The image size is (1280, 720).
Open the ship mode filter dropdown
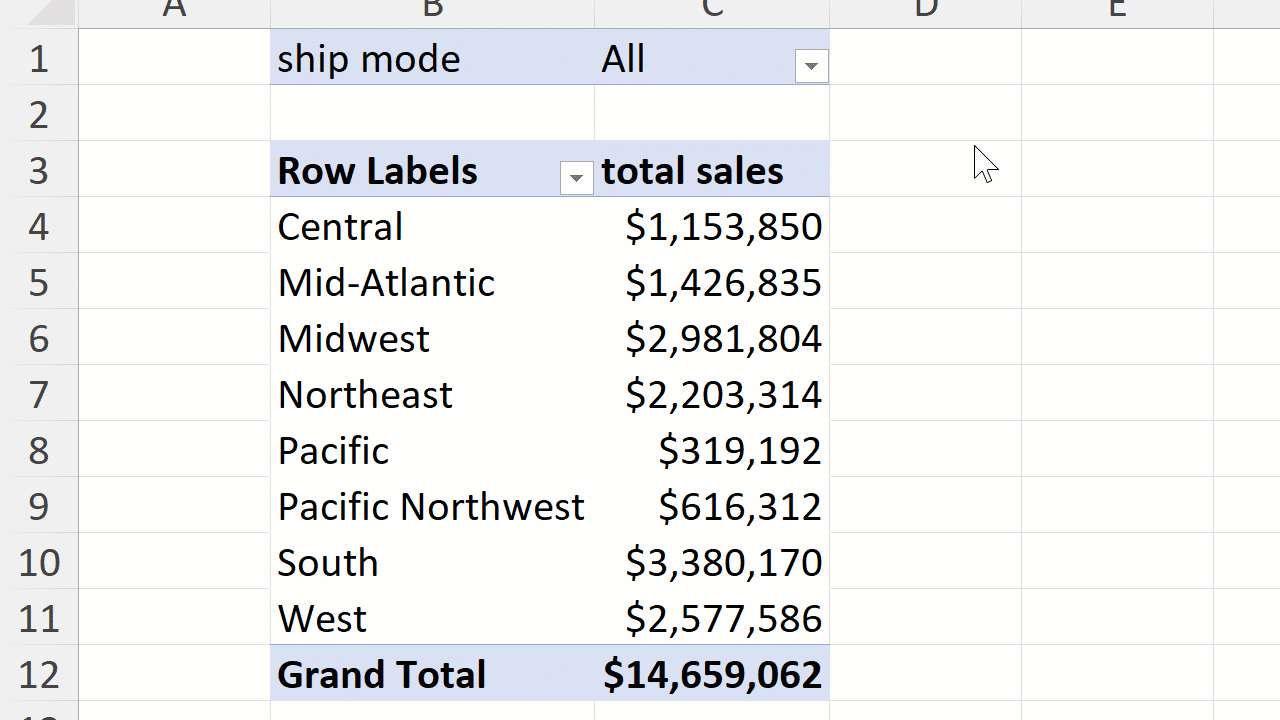[811, 67]
